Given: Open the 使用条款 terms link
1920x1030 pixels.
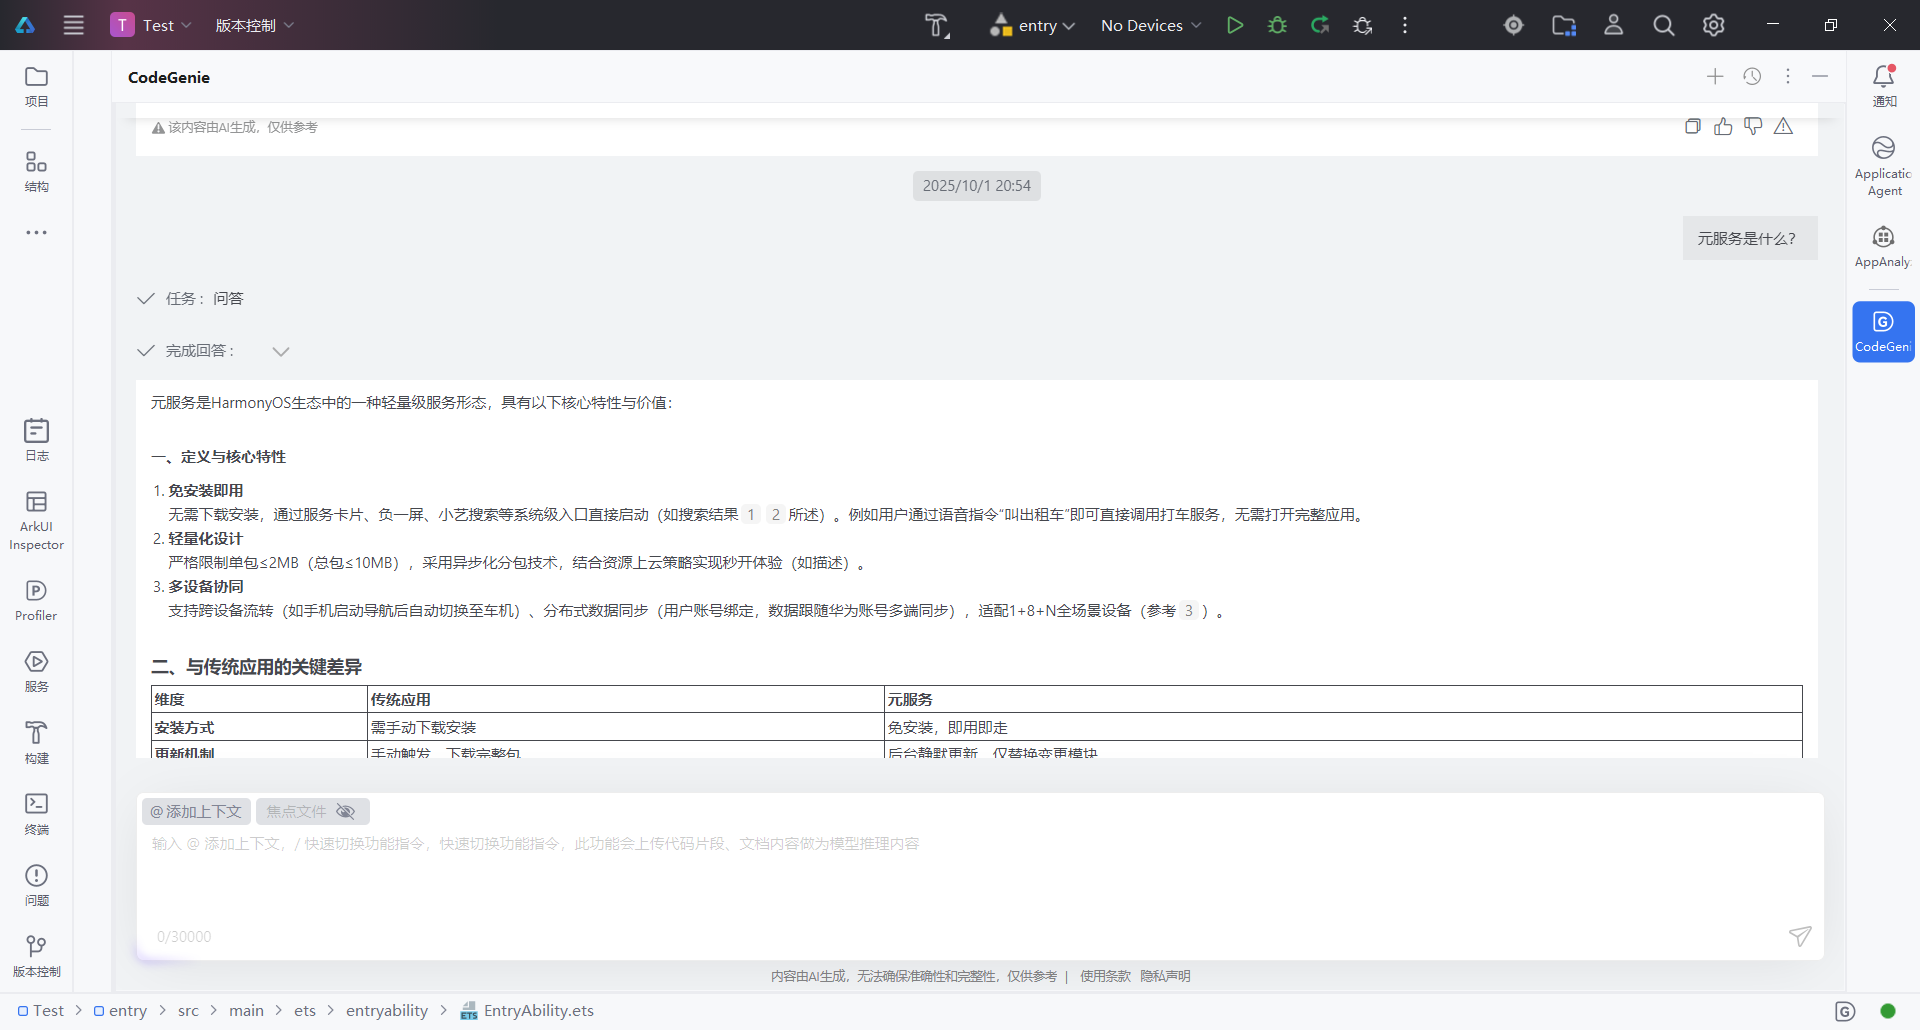Looking at the screenshot, I should pos(1105,976).
